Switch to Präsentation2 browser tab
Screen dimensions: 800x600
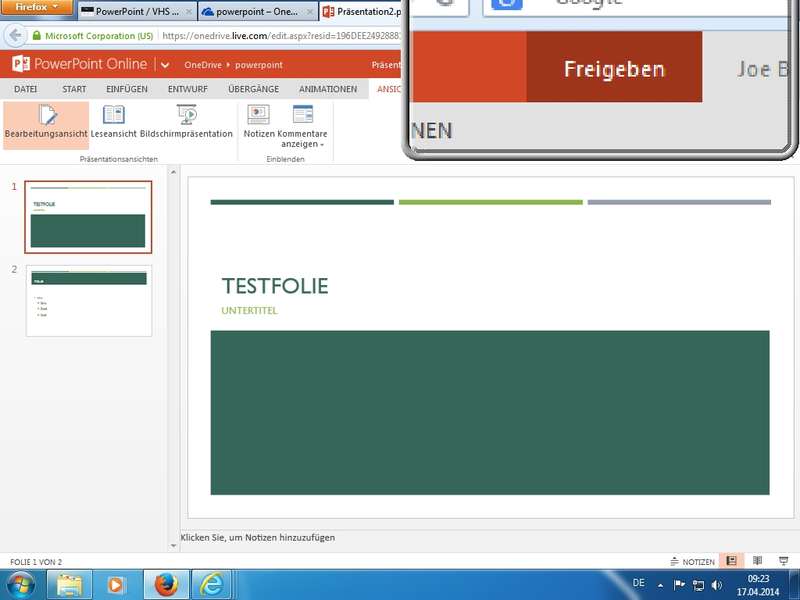(362, 11)
